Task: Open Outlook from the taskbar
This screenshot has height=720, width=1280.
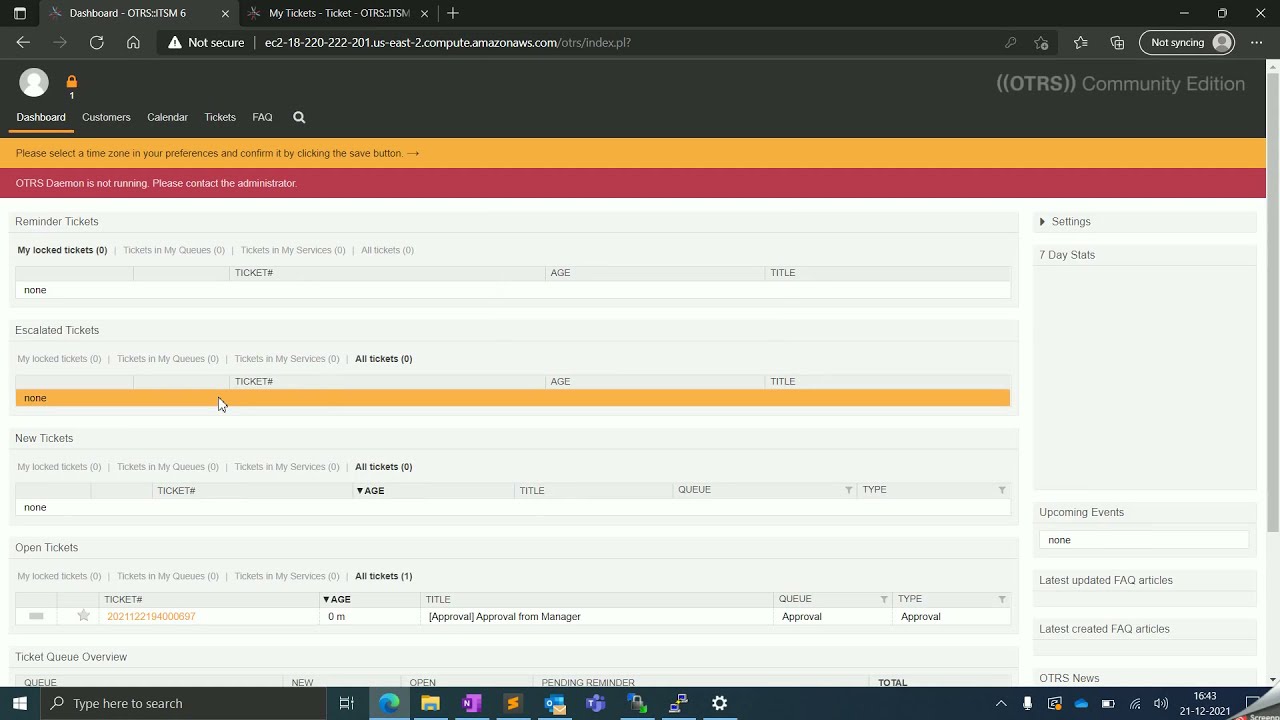Action: pos(554,703)
